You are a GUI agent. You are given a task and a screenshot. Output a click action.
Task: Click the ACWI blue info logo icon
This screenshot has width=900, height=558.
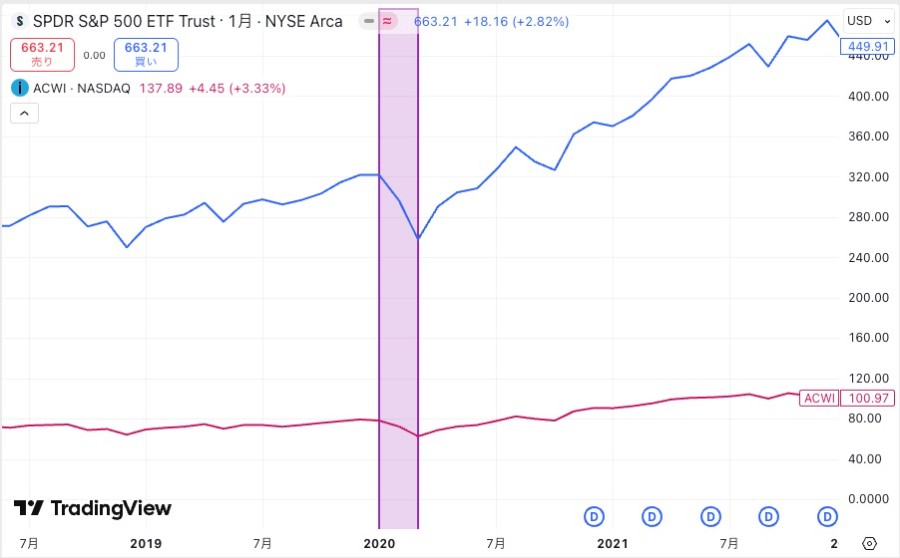pos(20,88)
